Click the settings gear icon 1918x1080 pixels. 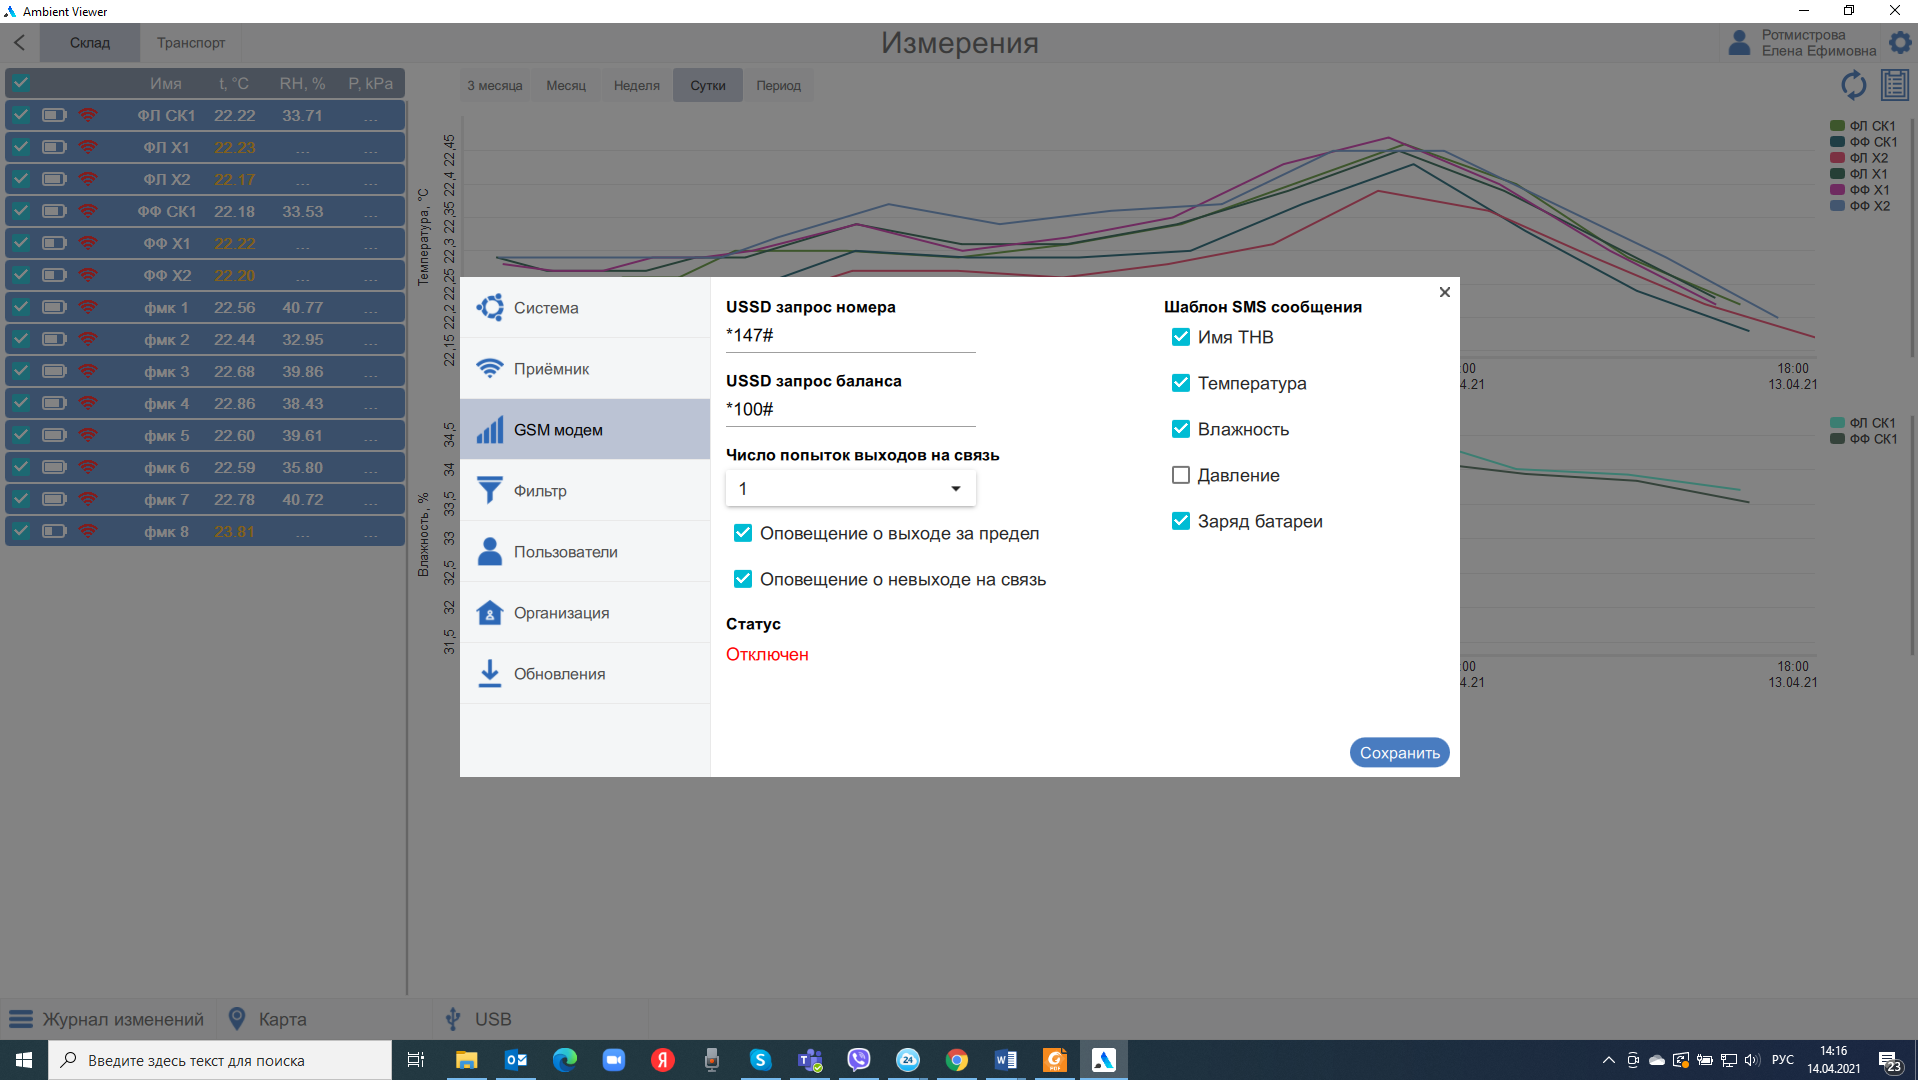[1899, 43]
